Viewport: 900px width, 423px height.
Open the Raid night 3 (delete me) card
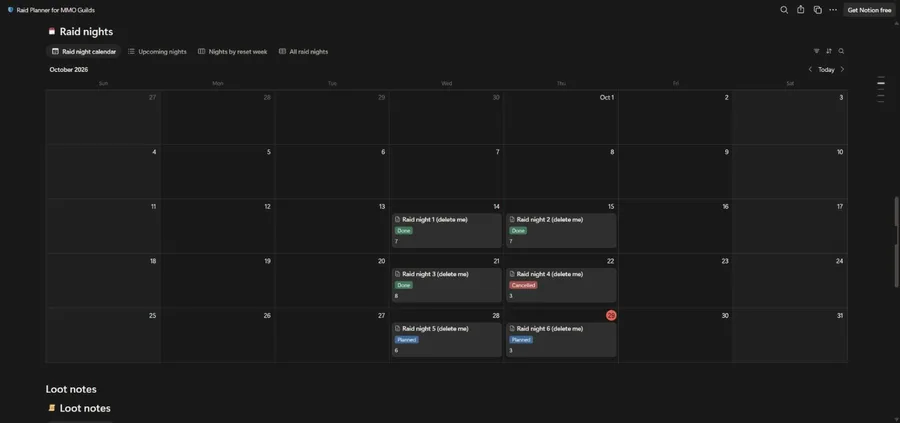447,285
